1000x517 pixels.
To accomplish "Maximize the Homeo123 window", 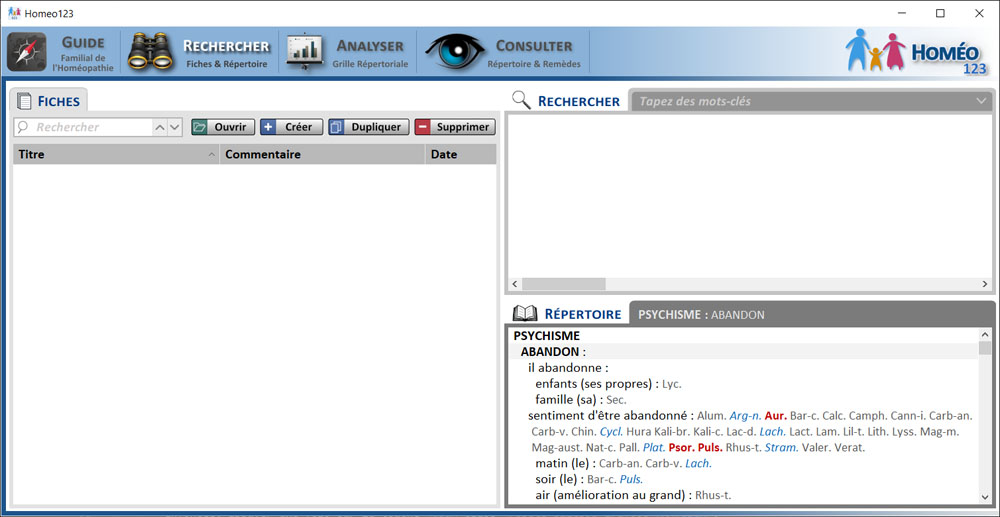I will point(940,13).
